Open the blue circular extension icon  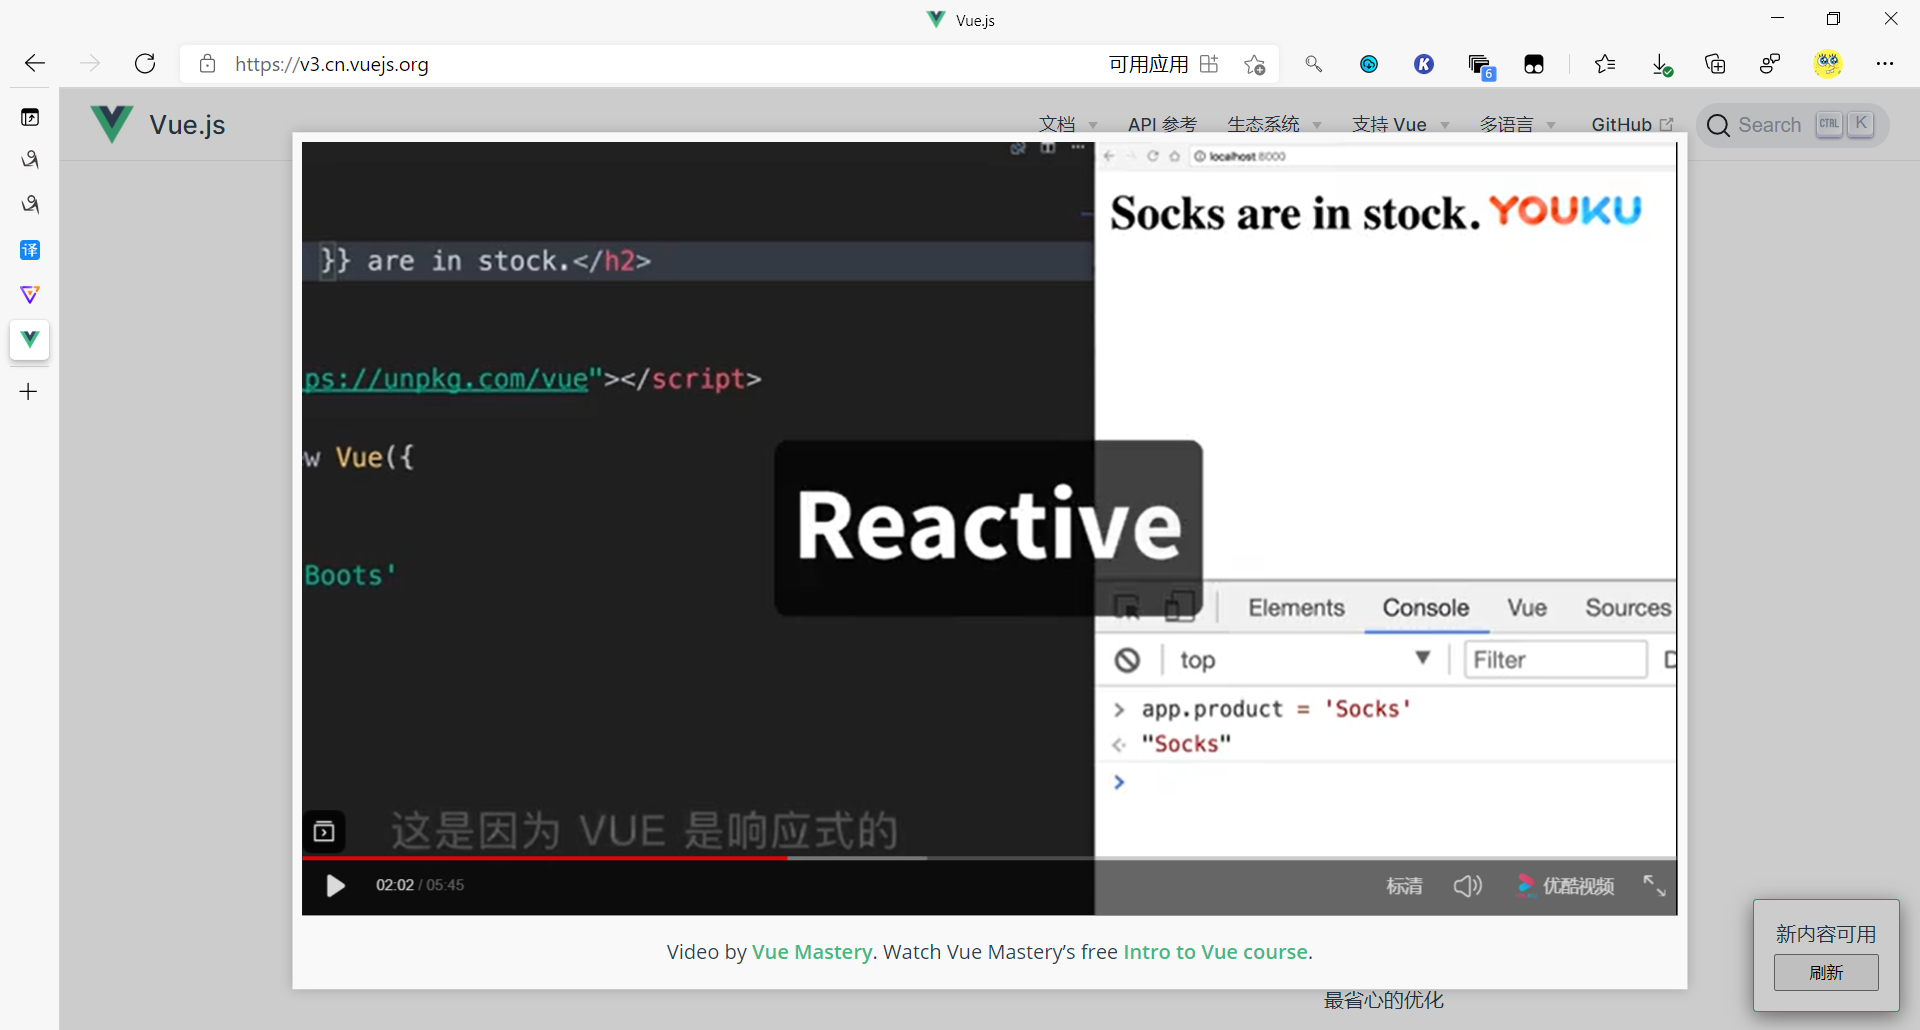(x=1369, y=64)
